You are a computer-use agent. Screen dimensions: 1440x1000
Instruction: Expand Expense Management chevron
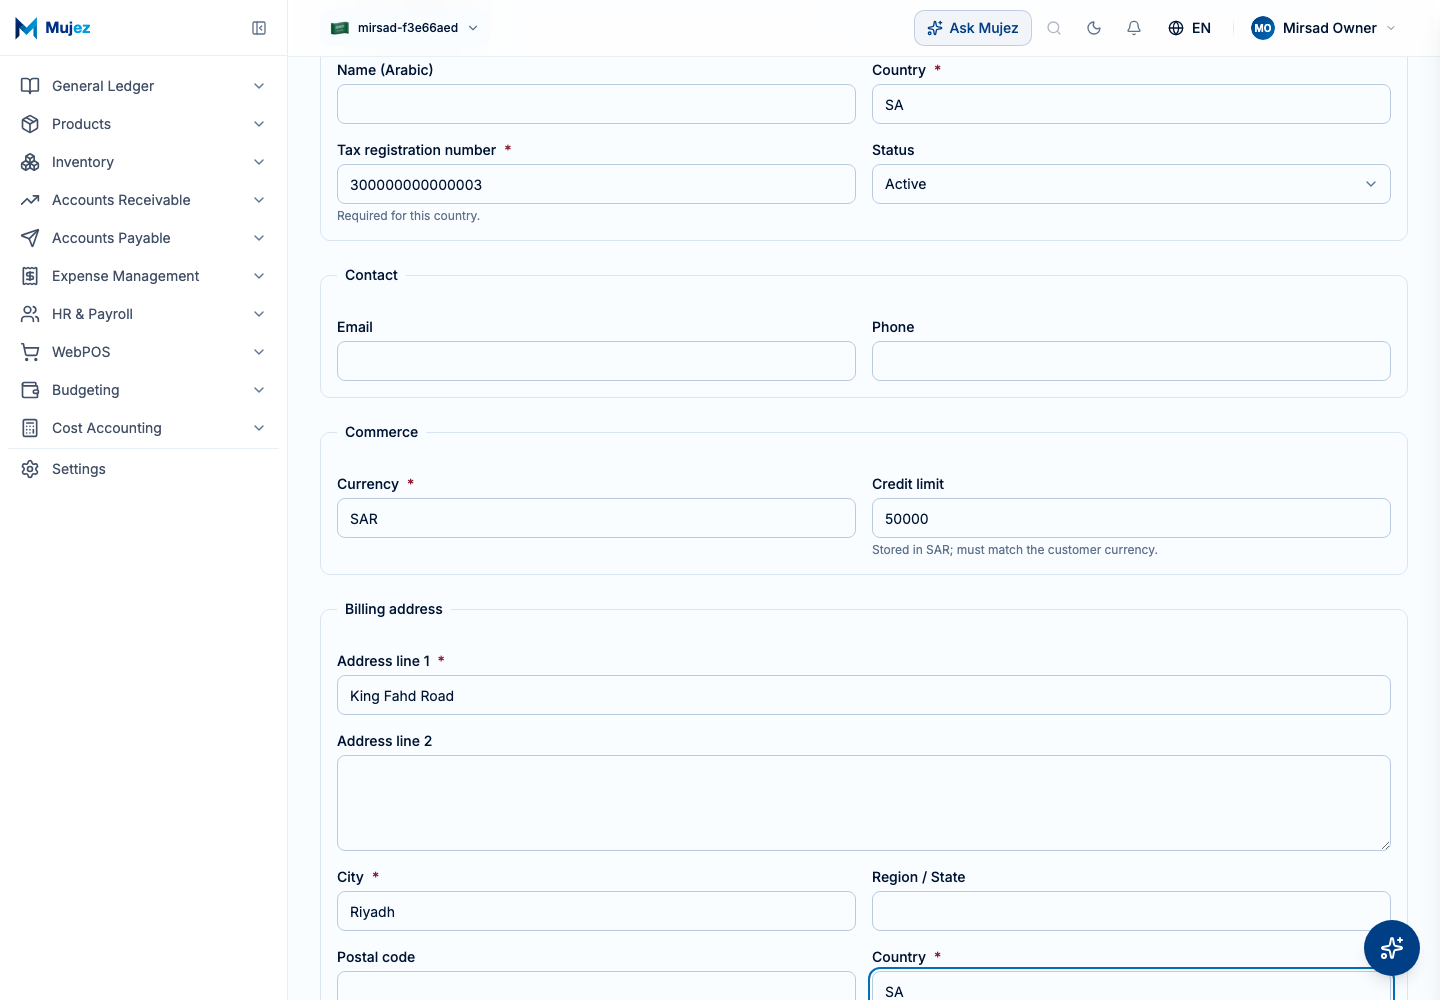pos(259,276)
